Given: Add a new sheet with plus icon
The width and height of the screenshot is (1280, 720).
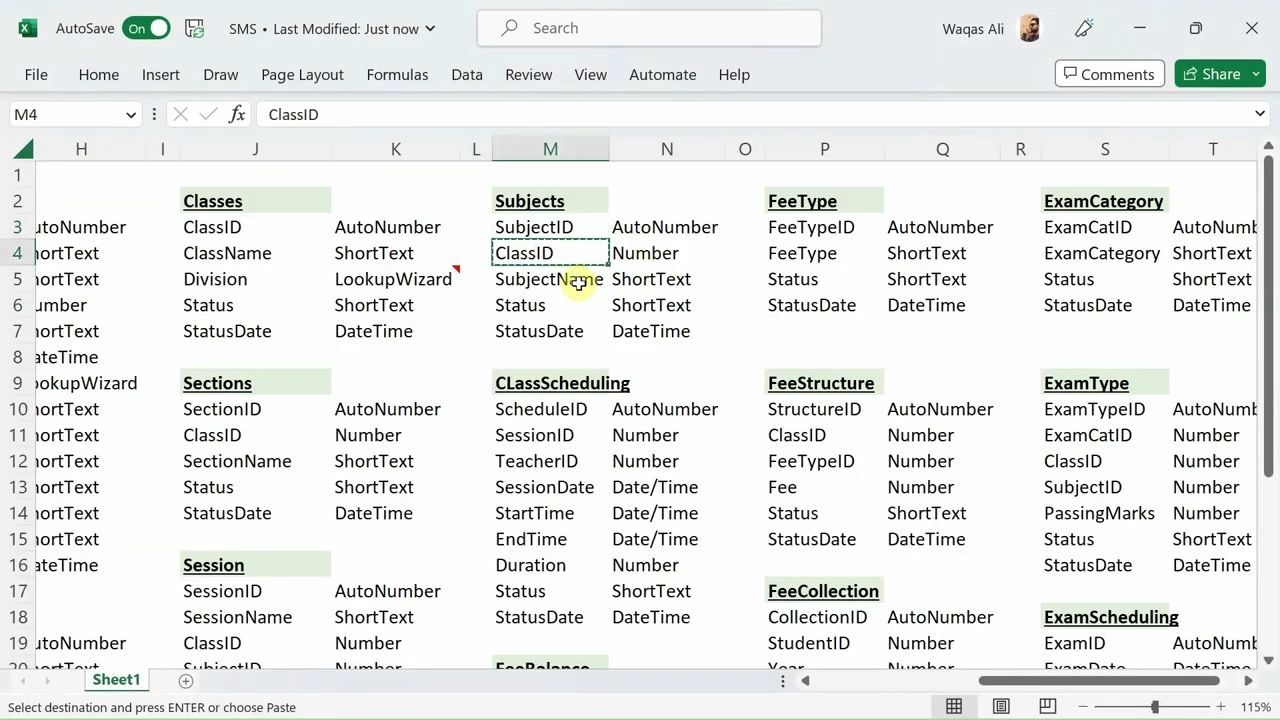Looking at the screenshot, I should (x=185, y=681).
